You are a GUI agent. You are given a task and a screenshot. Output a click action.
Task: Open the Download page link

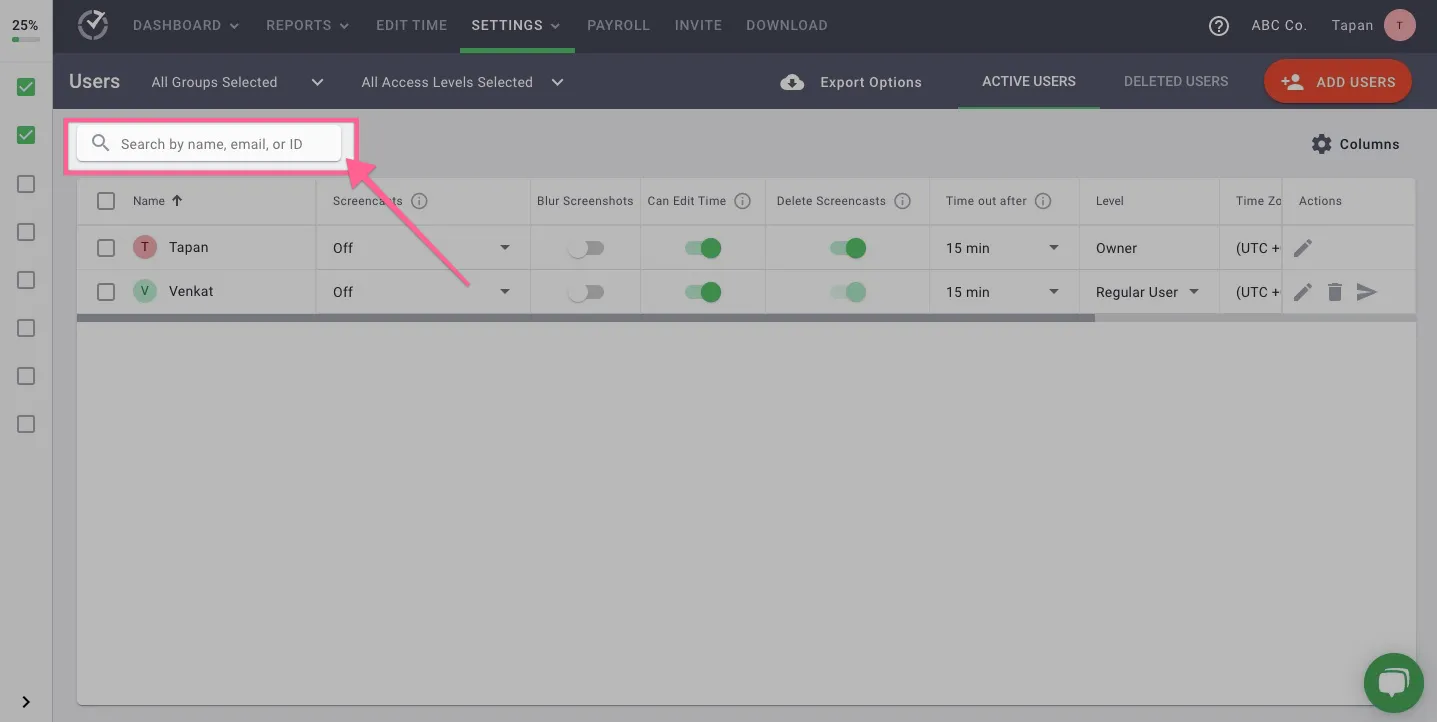787,25
